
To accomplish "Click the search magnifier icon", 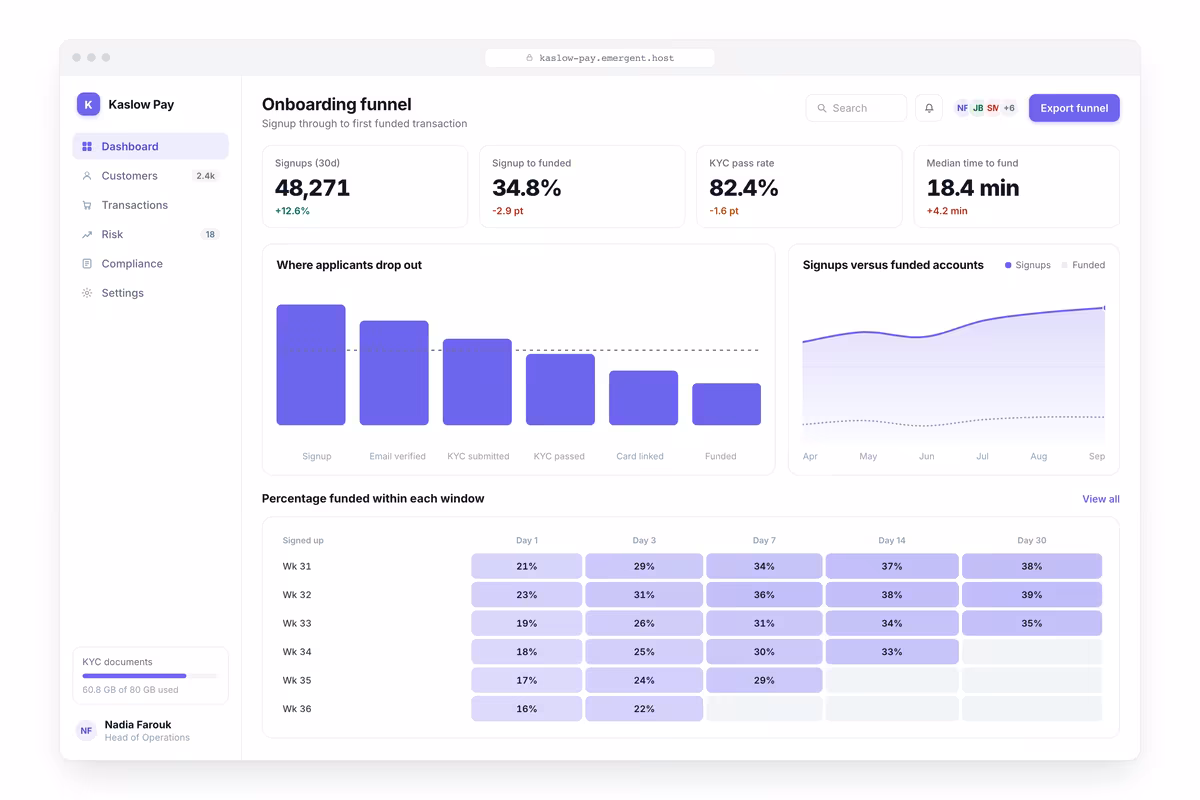I will click(x=822, y=108).
